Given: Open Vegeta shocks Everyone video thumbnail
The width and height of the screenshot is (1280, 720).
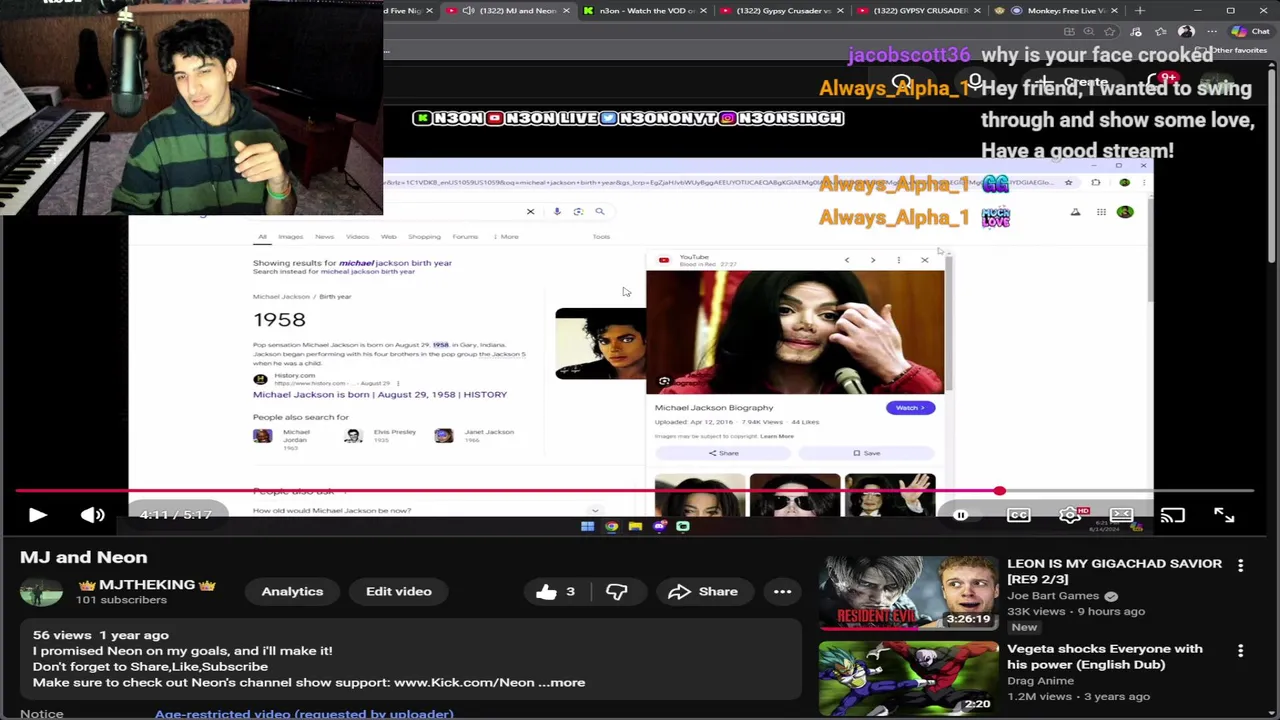Looking at the screenshot, I should coord(908,678).
